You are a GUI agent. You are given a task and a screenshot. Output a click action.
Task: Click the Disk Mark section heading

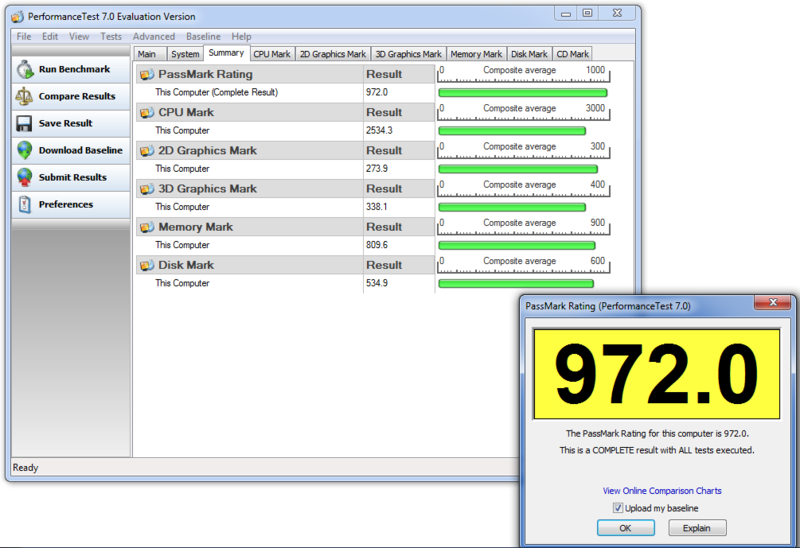click(186, 265)
